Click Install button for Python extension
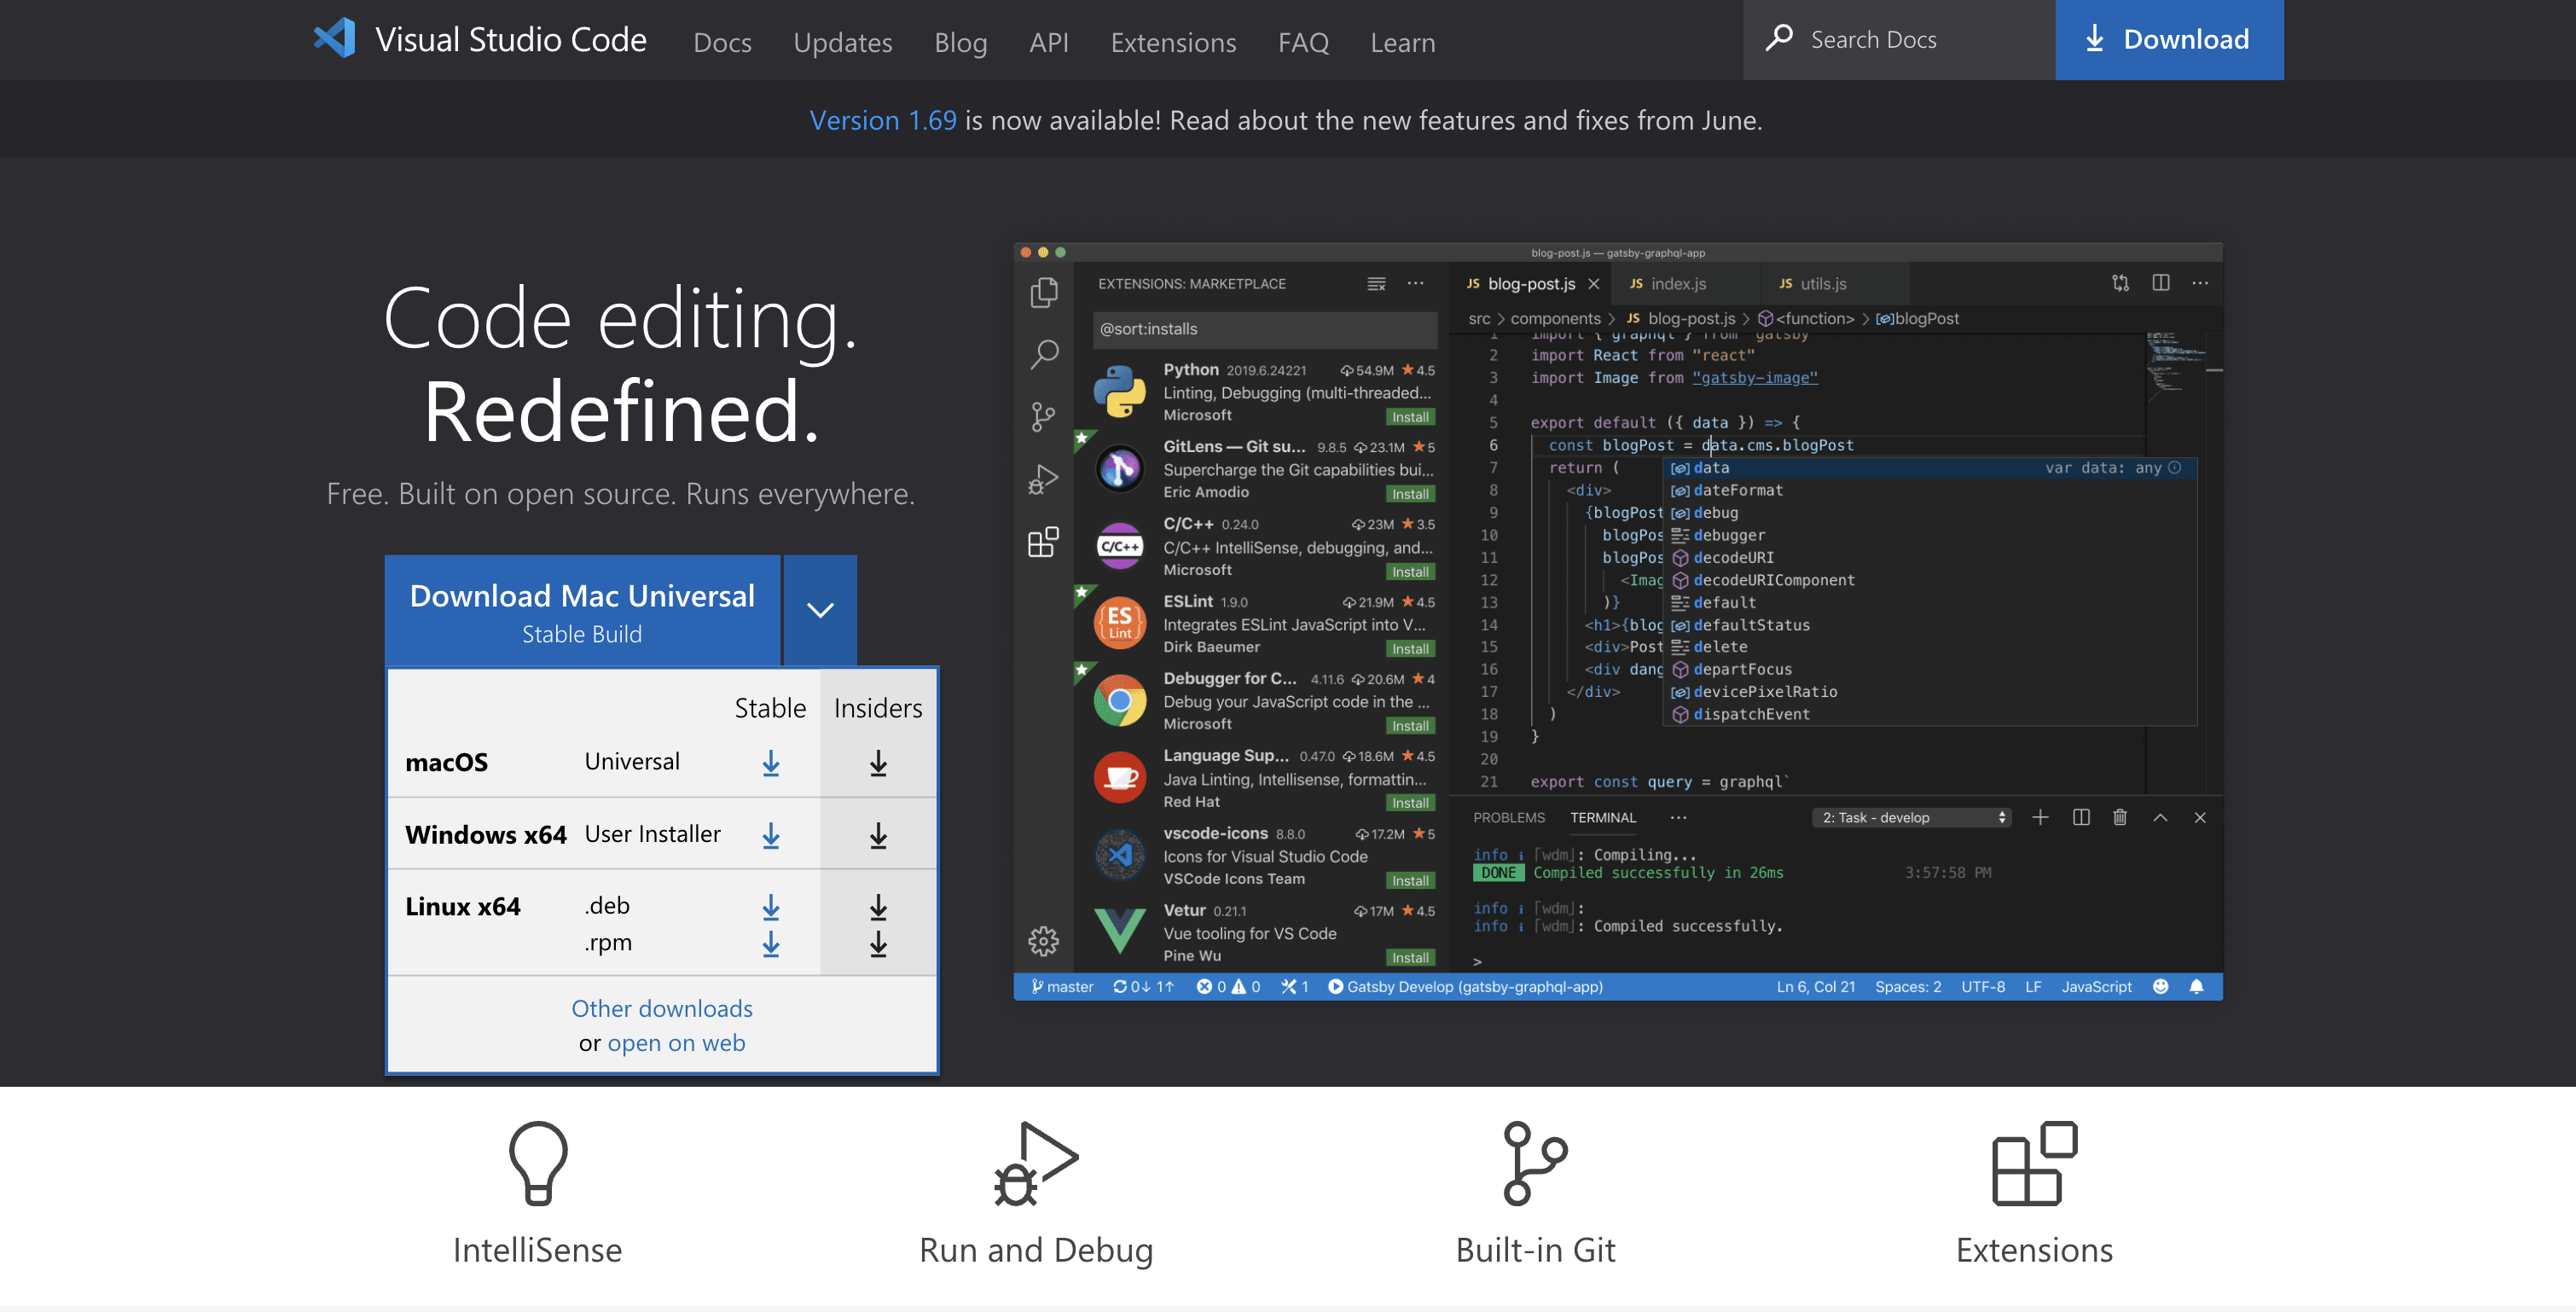Viewport: 2576px width, 1312px height. tap(1410, 417)
